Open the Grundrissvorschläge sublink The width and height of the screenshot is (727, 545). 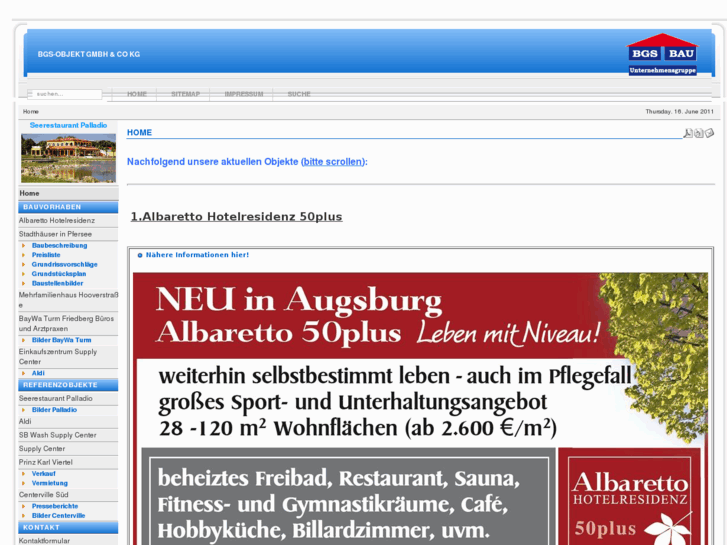[x=64, y=264]
